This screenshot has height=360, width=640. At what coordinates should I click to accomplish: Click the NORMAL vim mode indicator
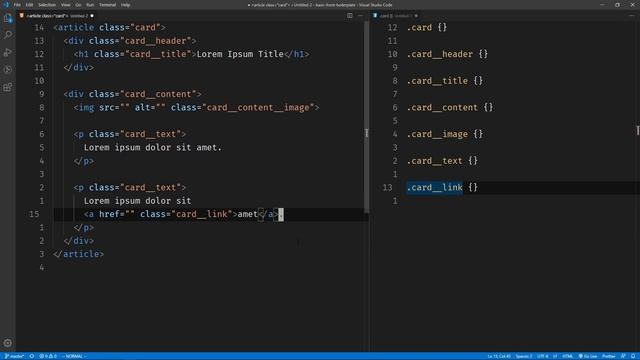(74, 356)
